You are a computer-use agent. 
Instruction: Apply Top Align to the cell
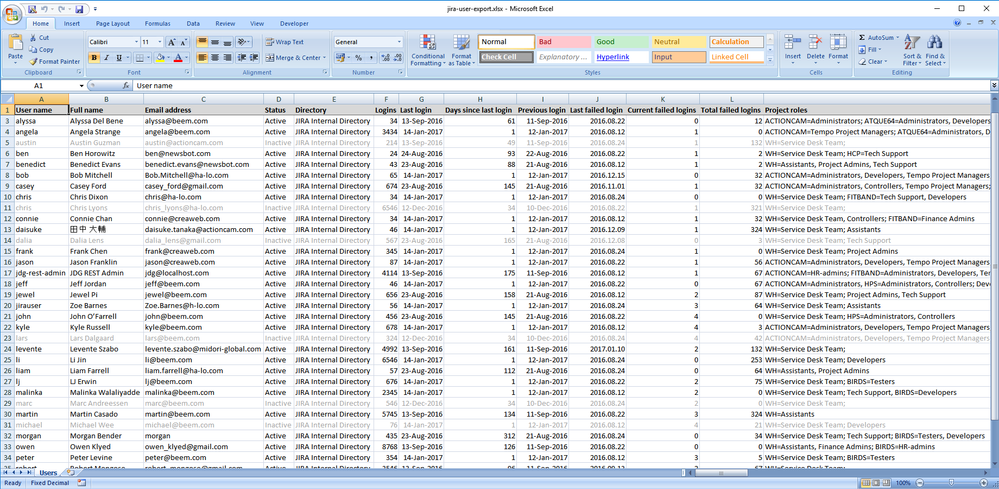(202, 42)
